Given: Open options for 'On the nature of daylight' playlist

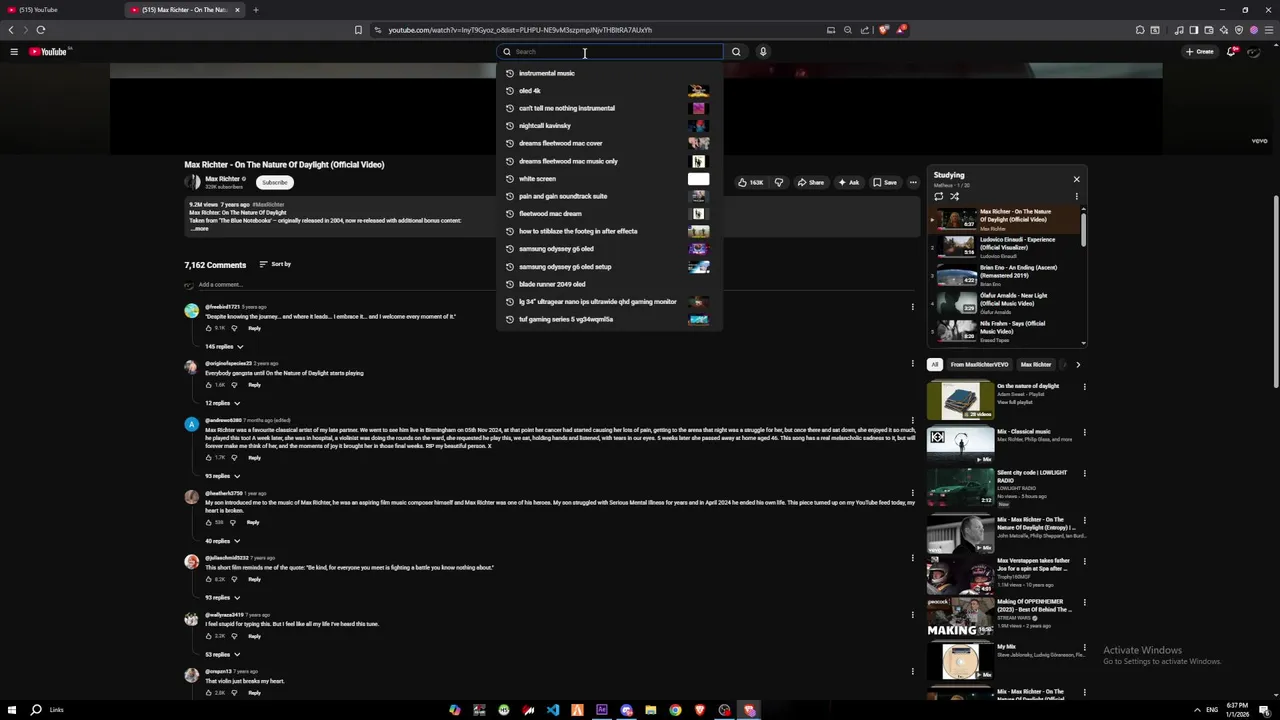Looking at the screenshot, I should click(x=1085, y=387).
